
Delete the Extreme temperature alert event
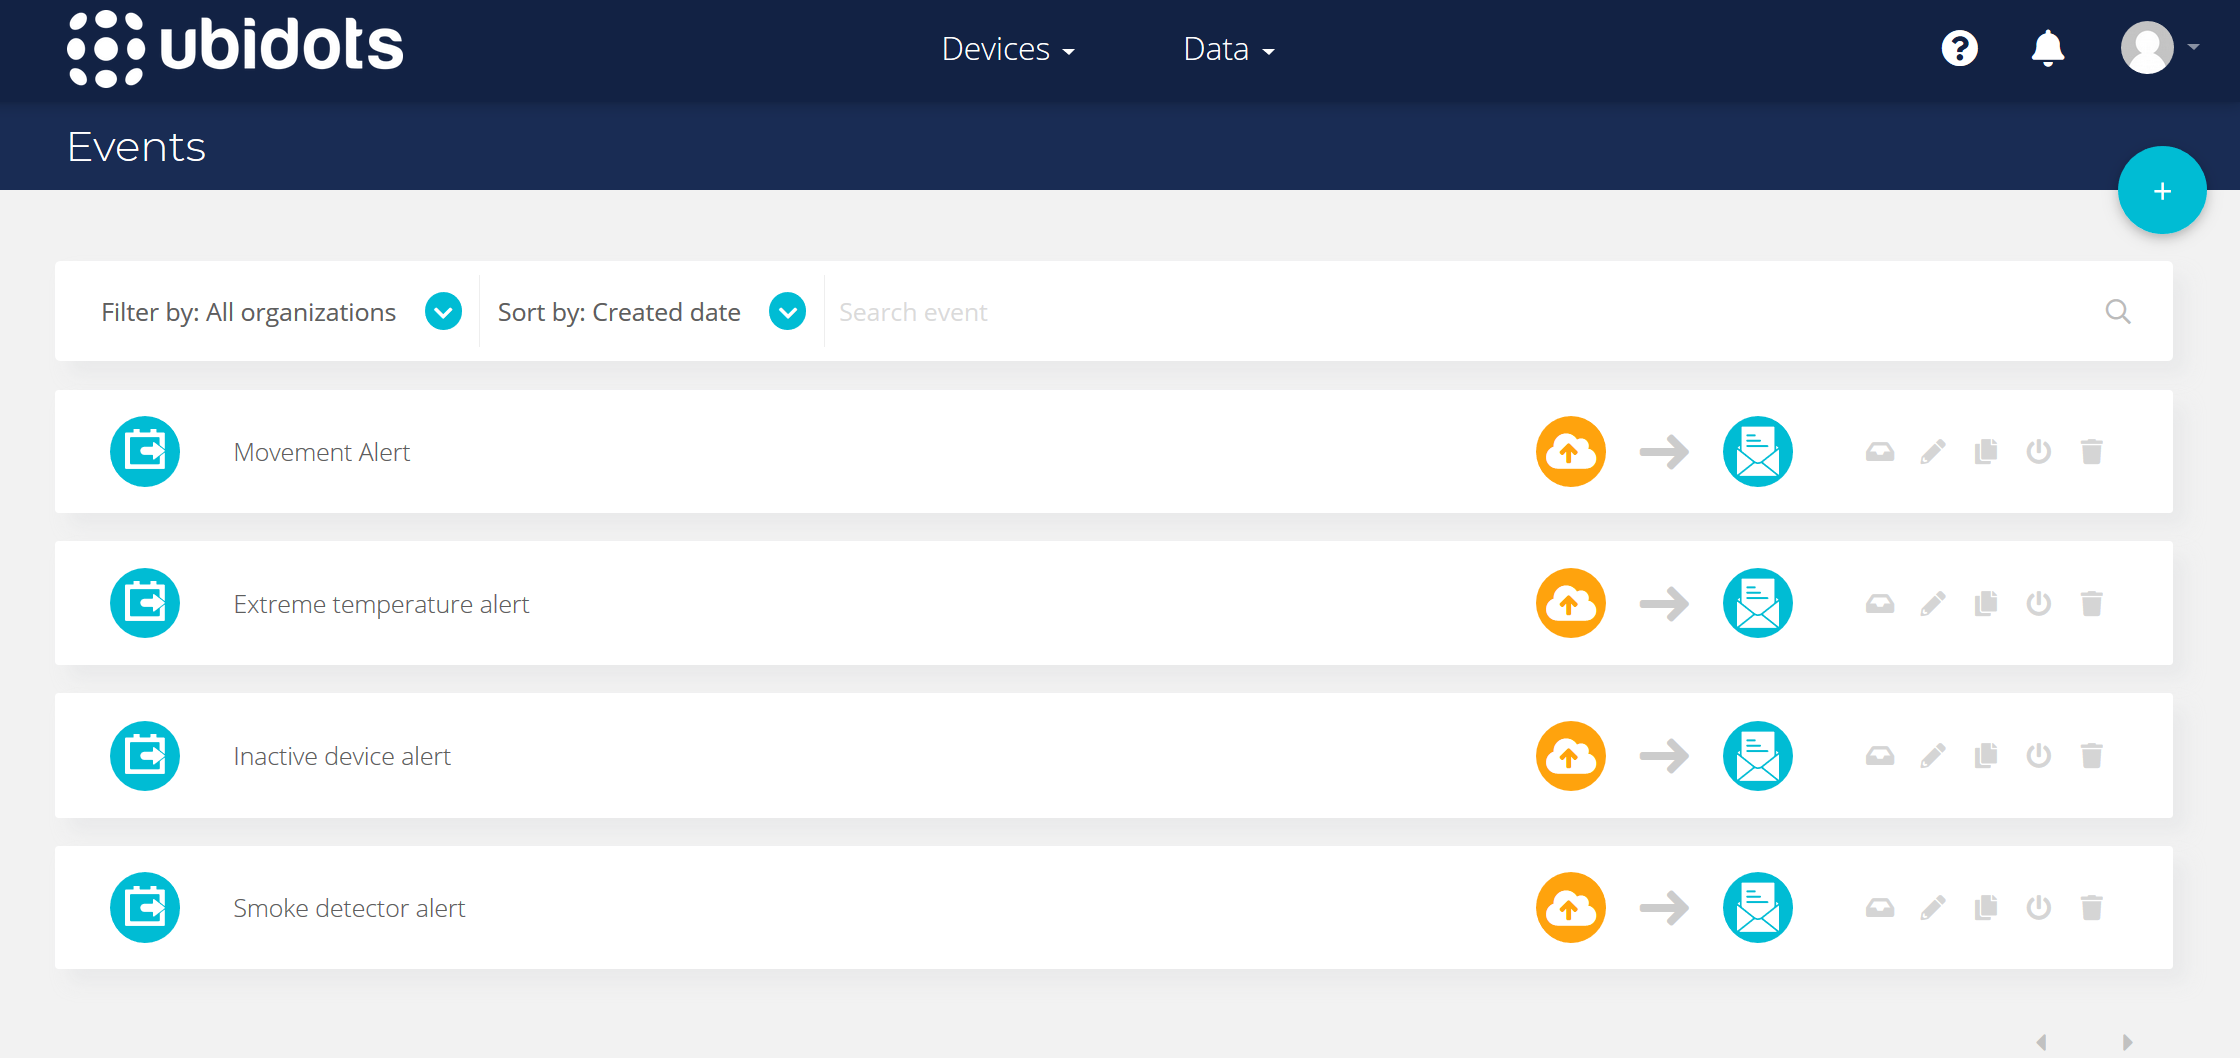[2092, 604]
